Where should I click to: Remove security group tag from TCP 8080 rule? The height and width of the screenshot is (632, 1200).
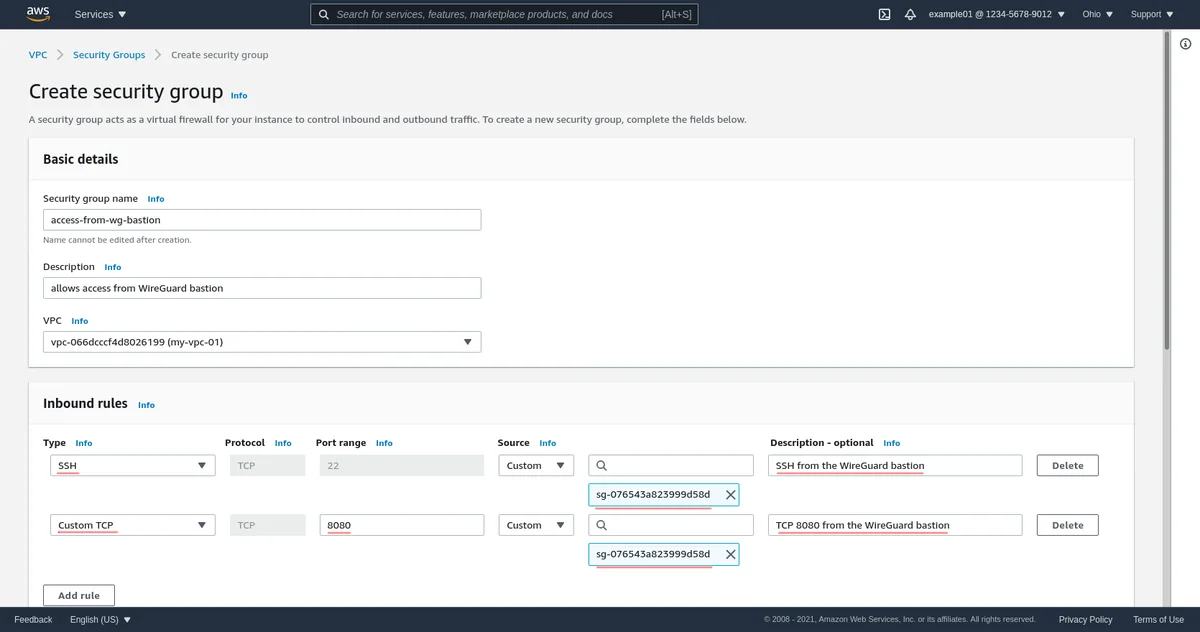730,555
